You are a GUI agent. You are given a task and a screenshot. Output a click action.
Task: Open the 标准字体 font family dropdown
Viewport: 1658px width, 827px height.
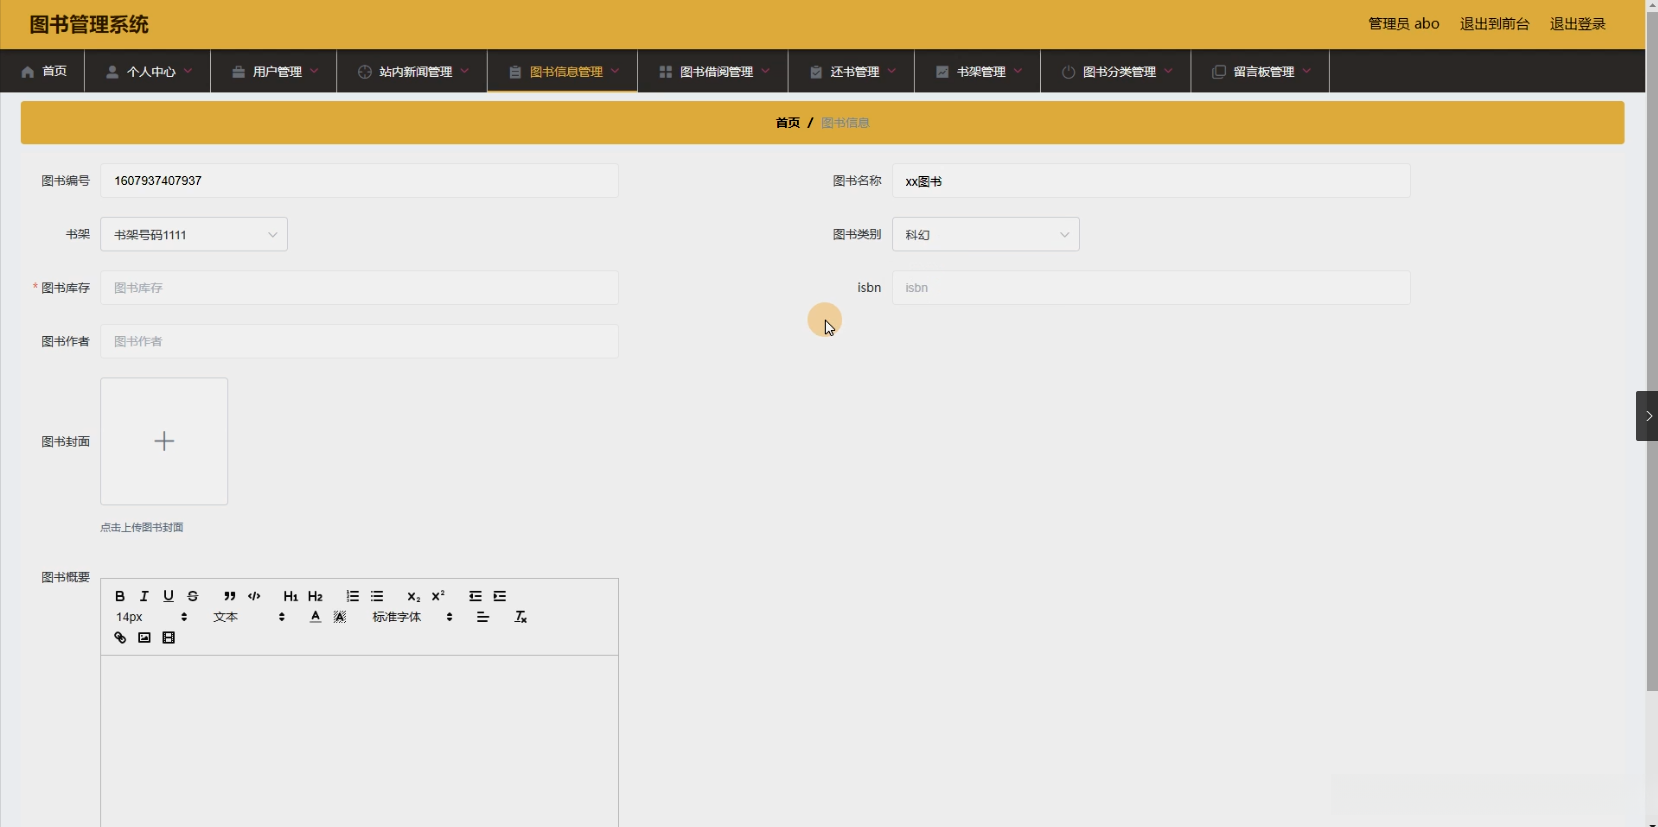(413, 617)
